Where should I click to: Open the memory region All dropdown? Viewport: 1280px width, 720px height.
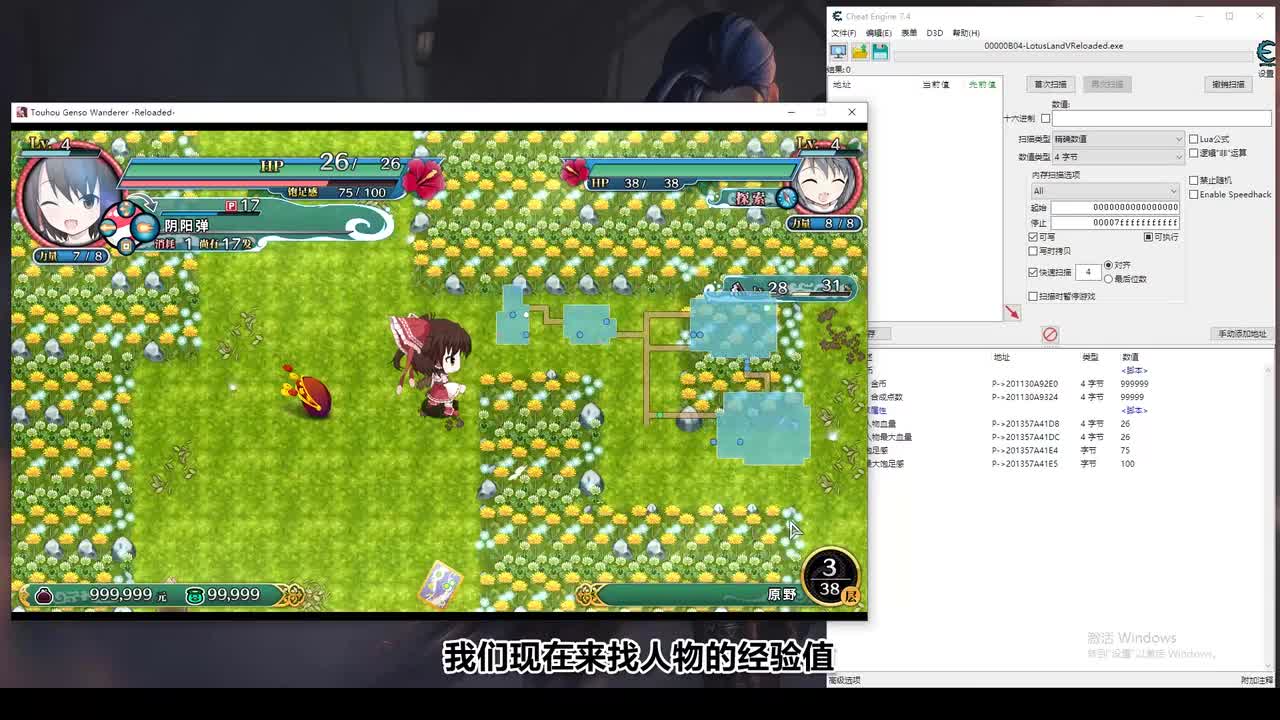coord(1105,191)
